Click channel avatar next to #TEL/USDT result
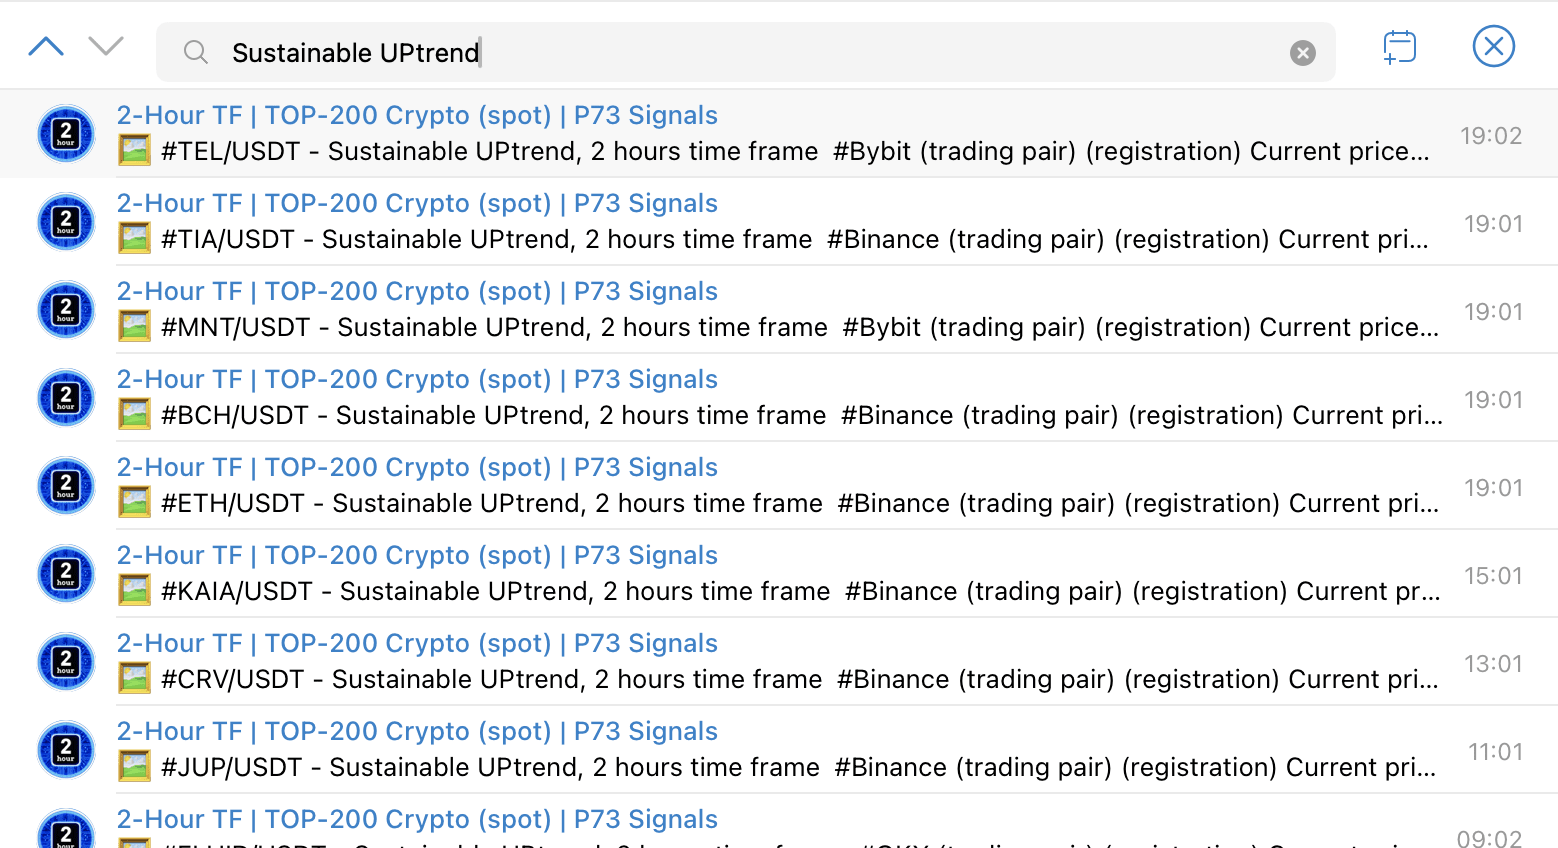1558x848 pixels. click(x=66, y=134)
